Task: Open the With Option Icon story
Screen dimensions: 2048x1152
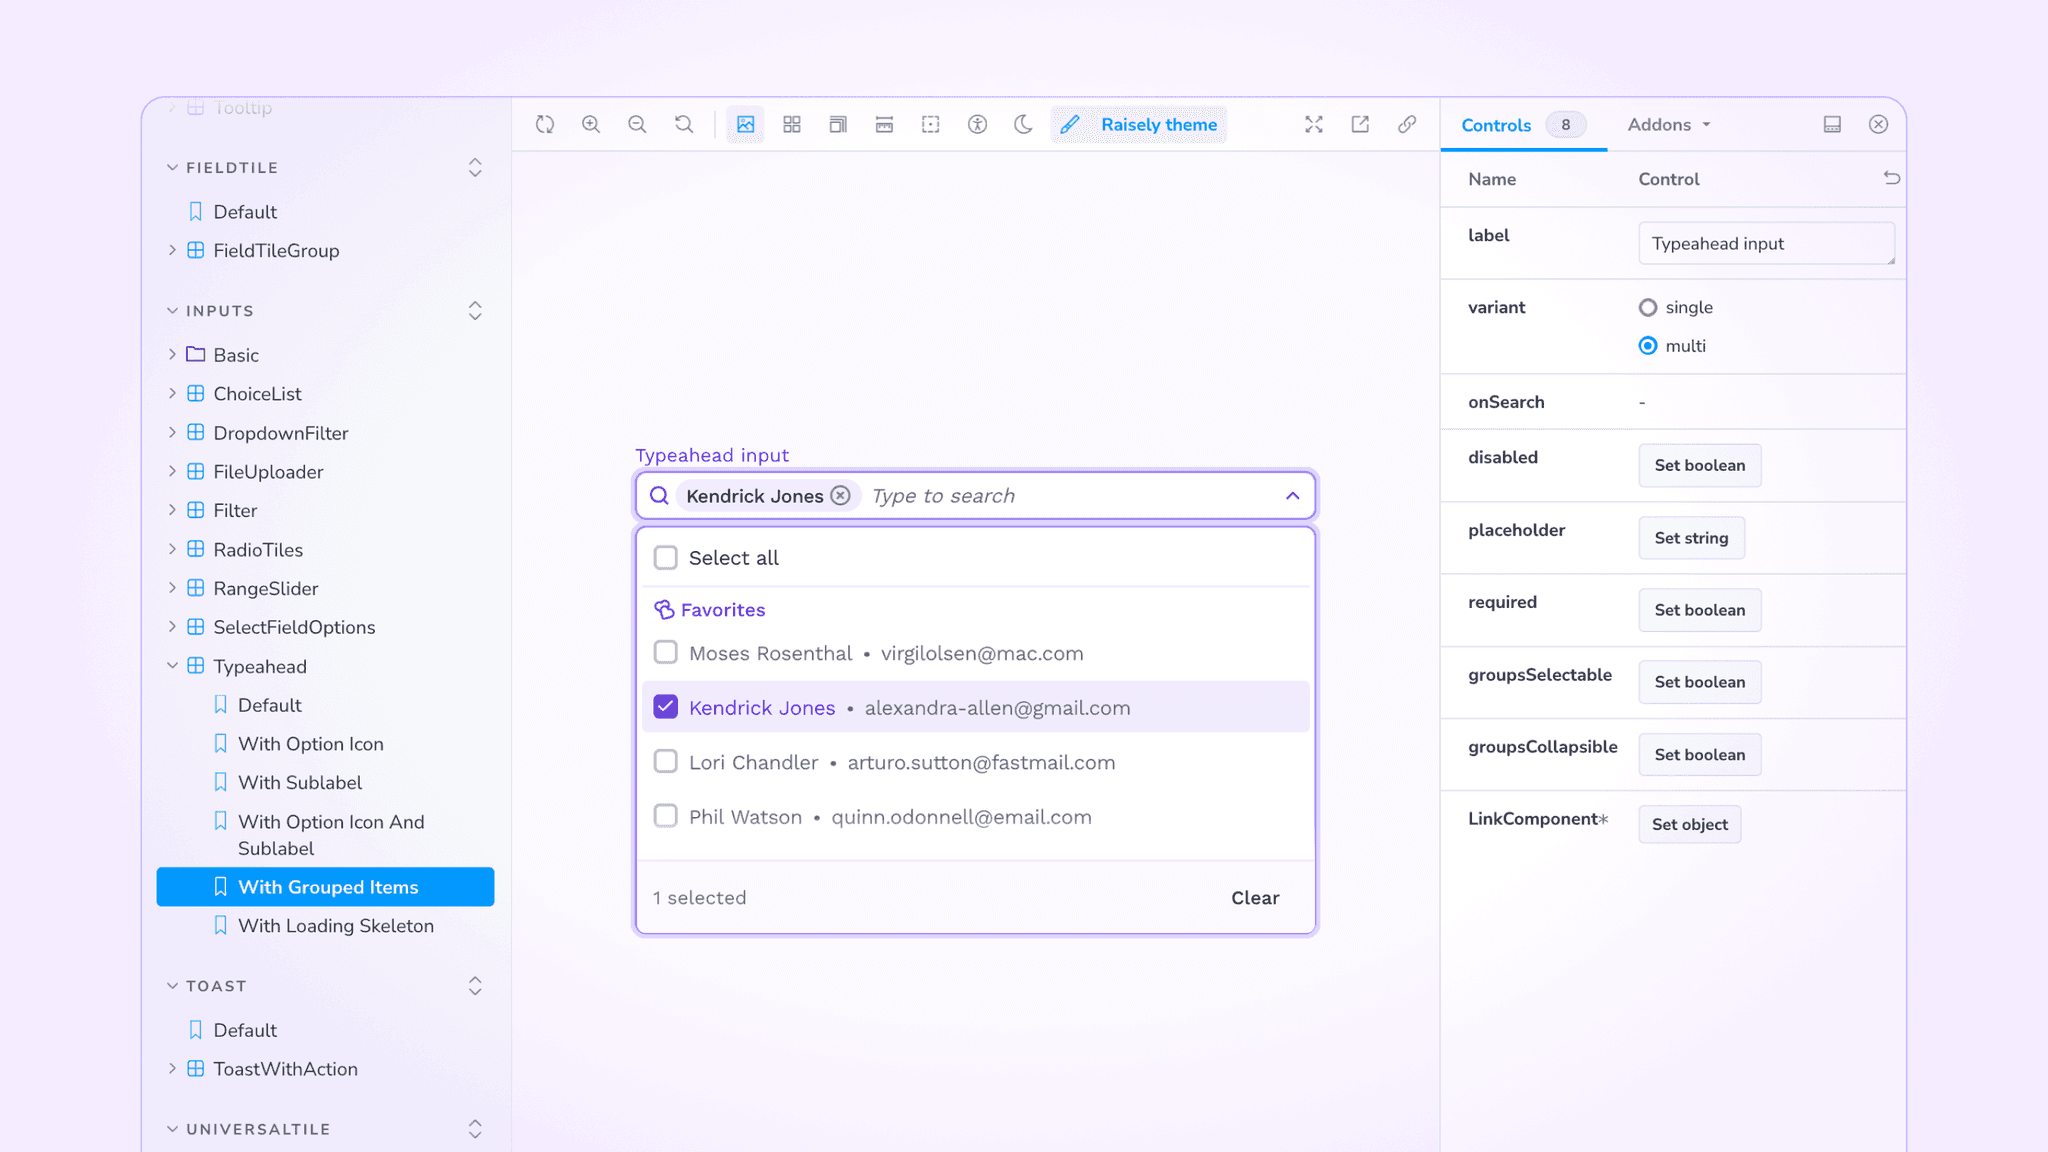Action: (x=310, y=743)
